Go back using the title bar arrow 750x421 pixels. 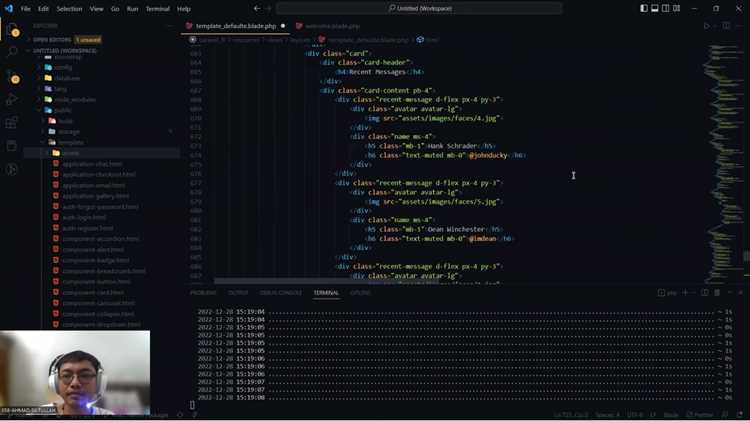[x=257, y=9]
